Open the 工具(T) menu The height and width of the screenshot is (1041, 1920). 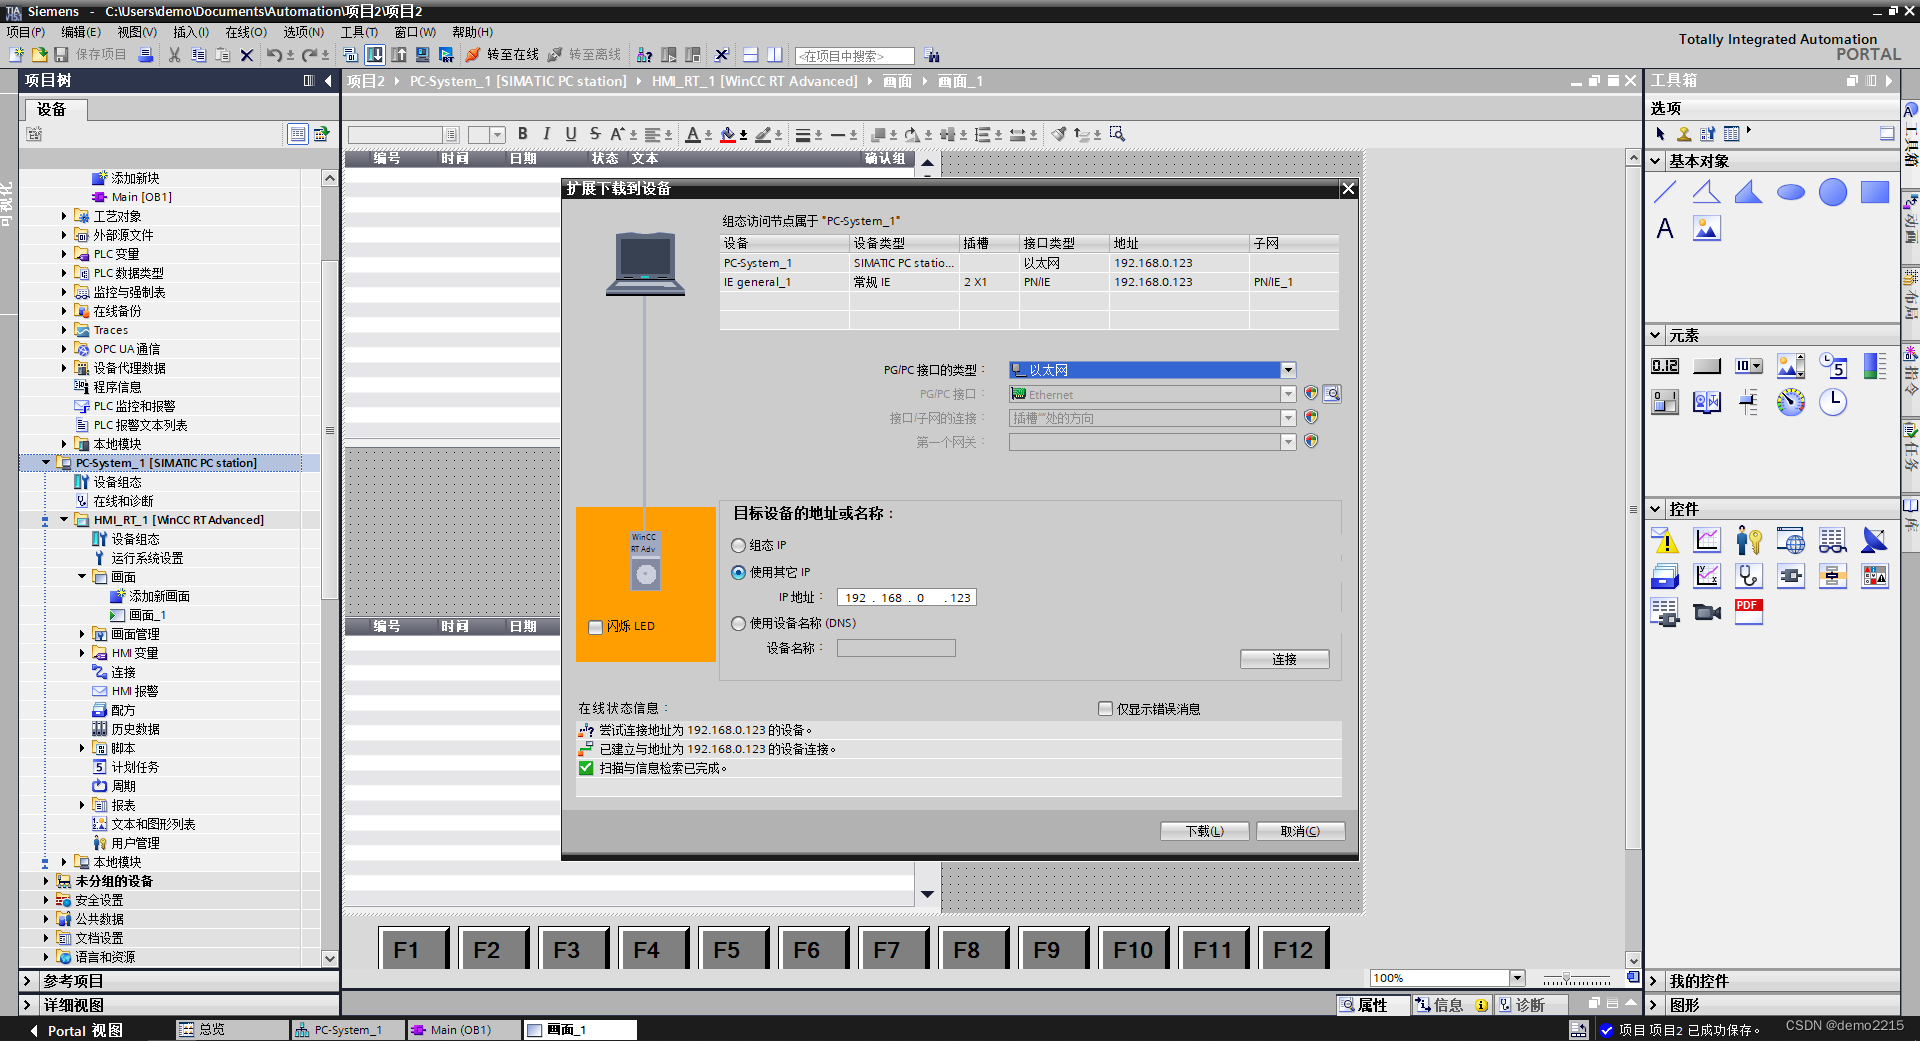pyautogui.click(x=359, y=32)
